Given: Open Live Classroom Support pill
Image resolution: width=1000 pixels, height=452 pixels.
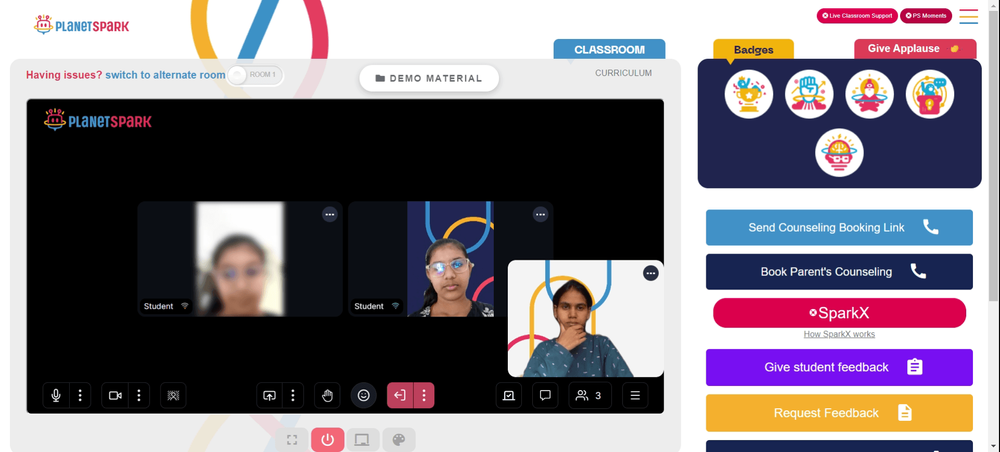Looking at the screenshot, I should tap(857, 16).
